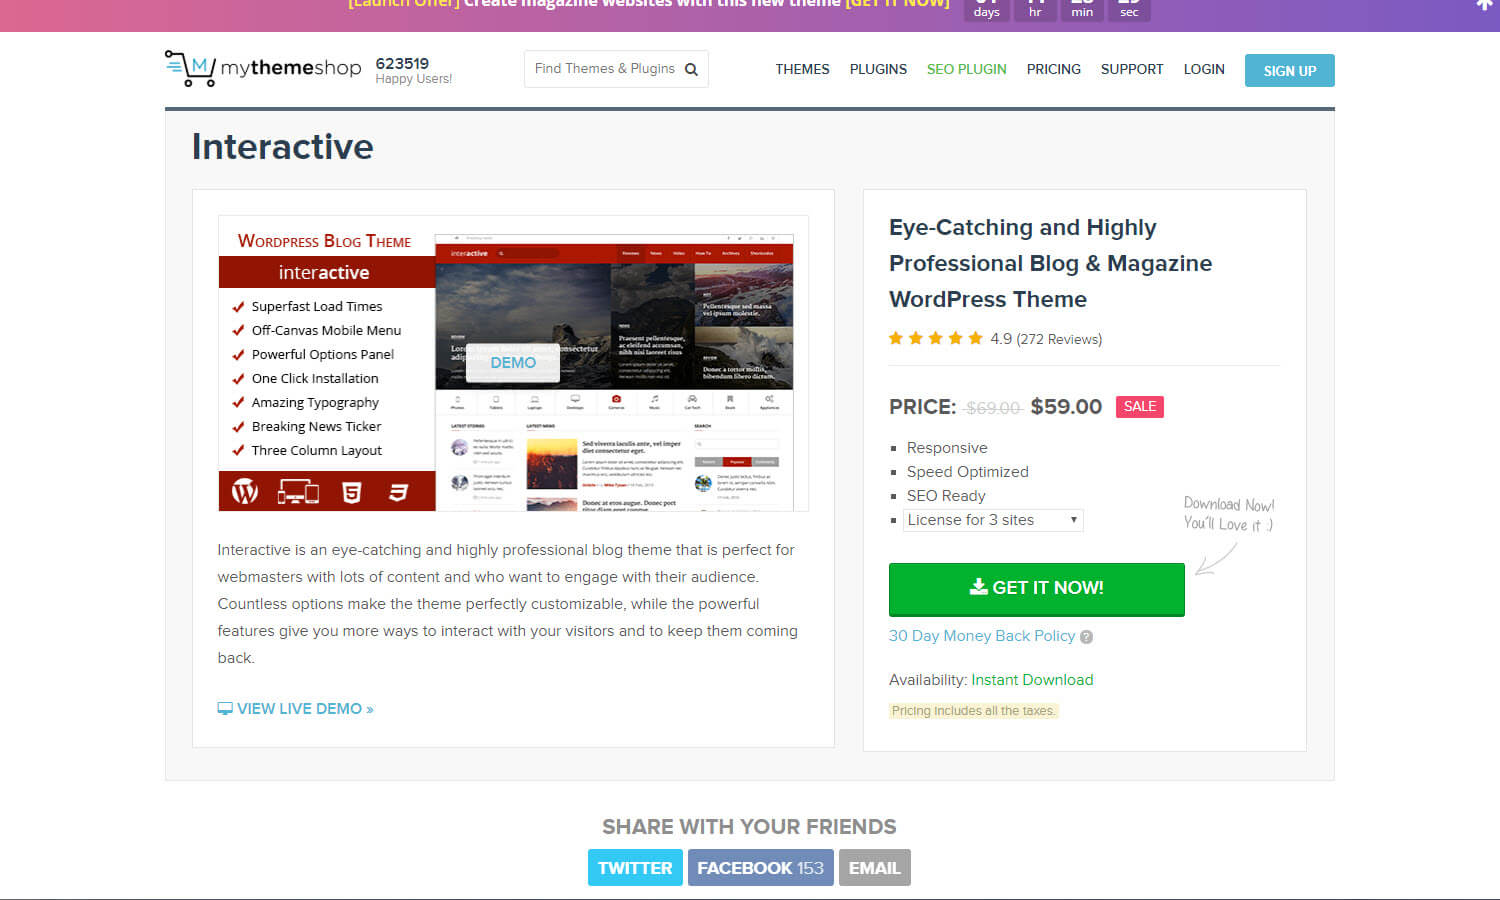Open the 30 Day Money Back Policy link

[x=982, y=636]
